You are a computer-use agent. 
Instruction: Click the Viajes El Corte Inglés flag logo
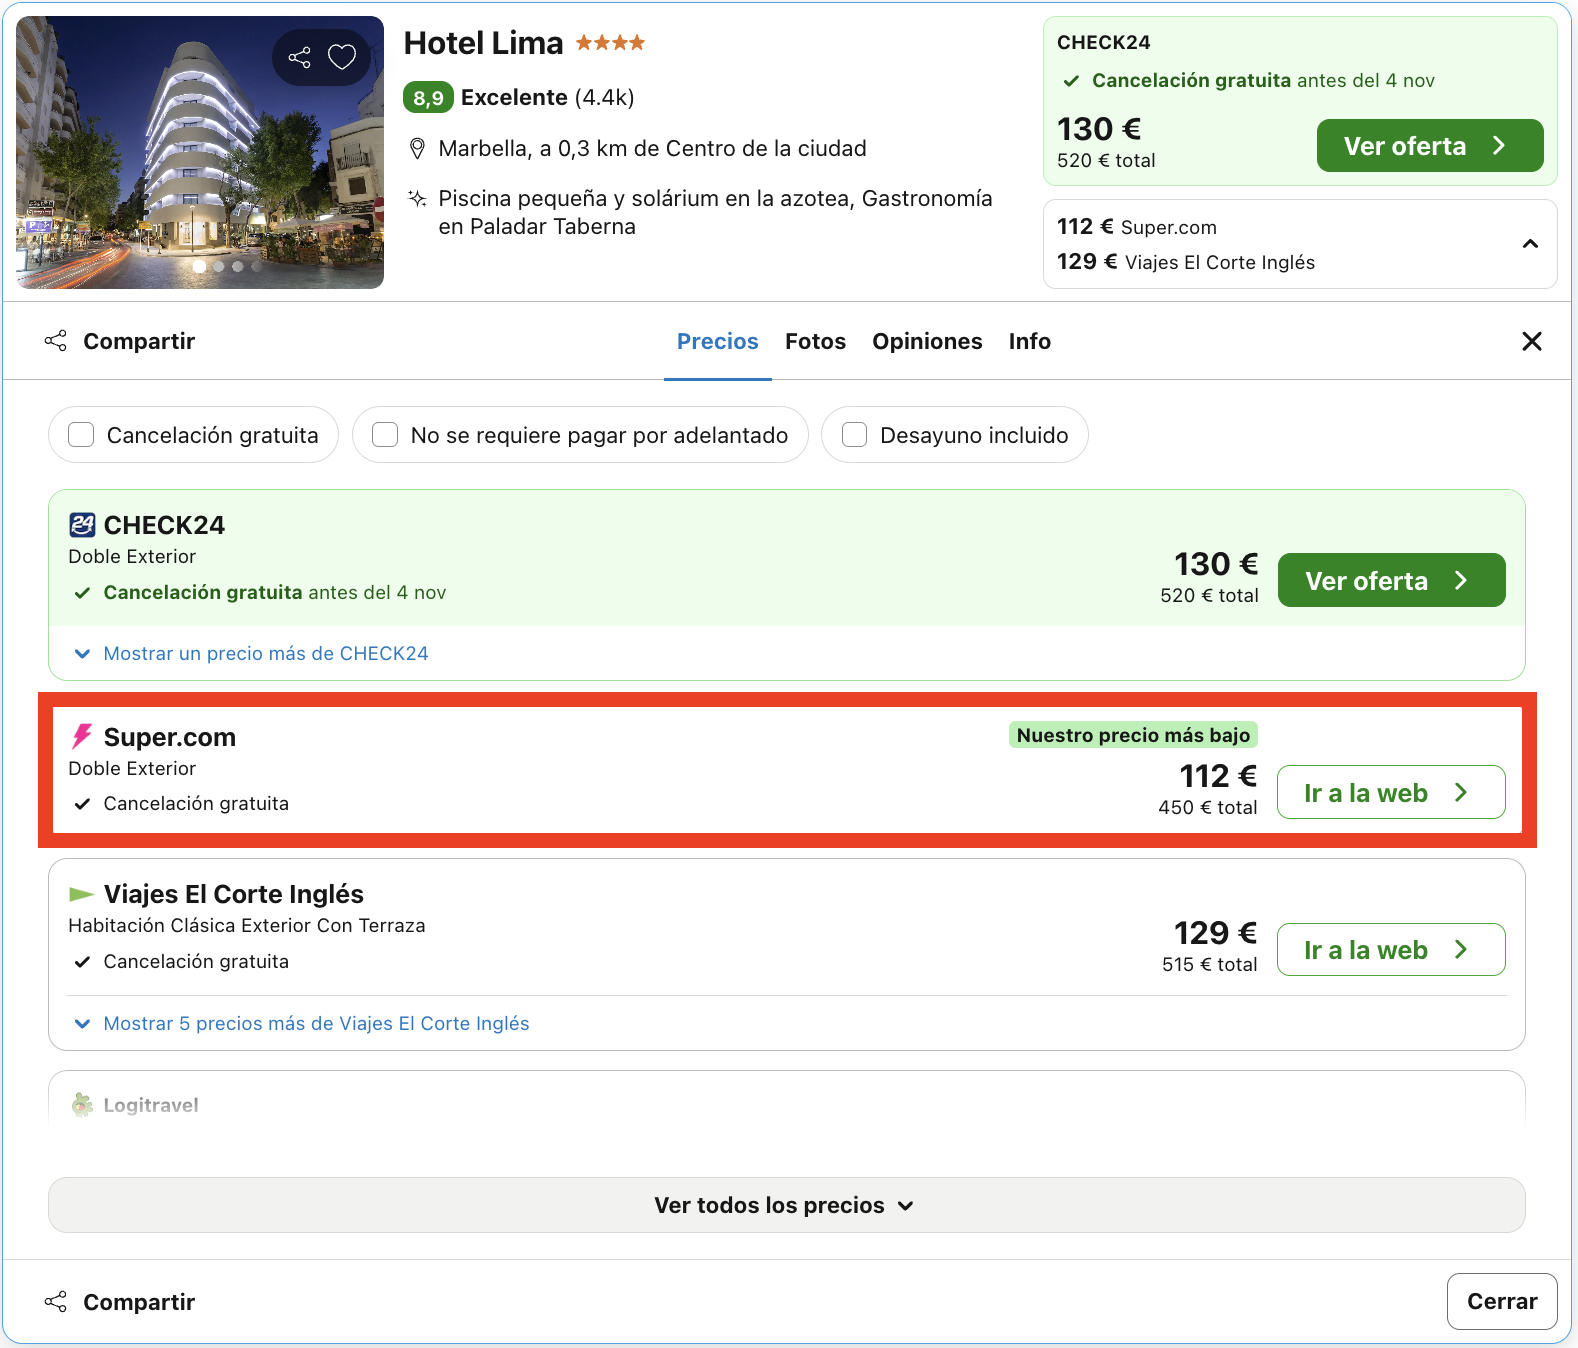(x=82, y=894)
